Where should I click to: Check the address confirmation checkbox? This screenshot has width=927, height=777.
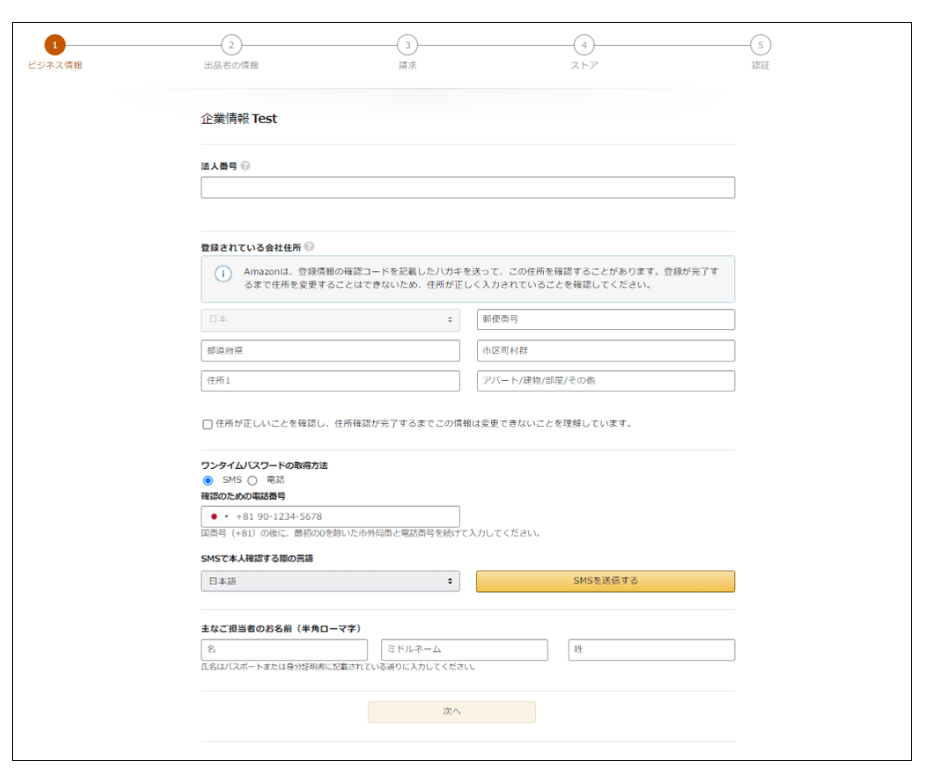click(207, 424)
